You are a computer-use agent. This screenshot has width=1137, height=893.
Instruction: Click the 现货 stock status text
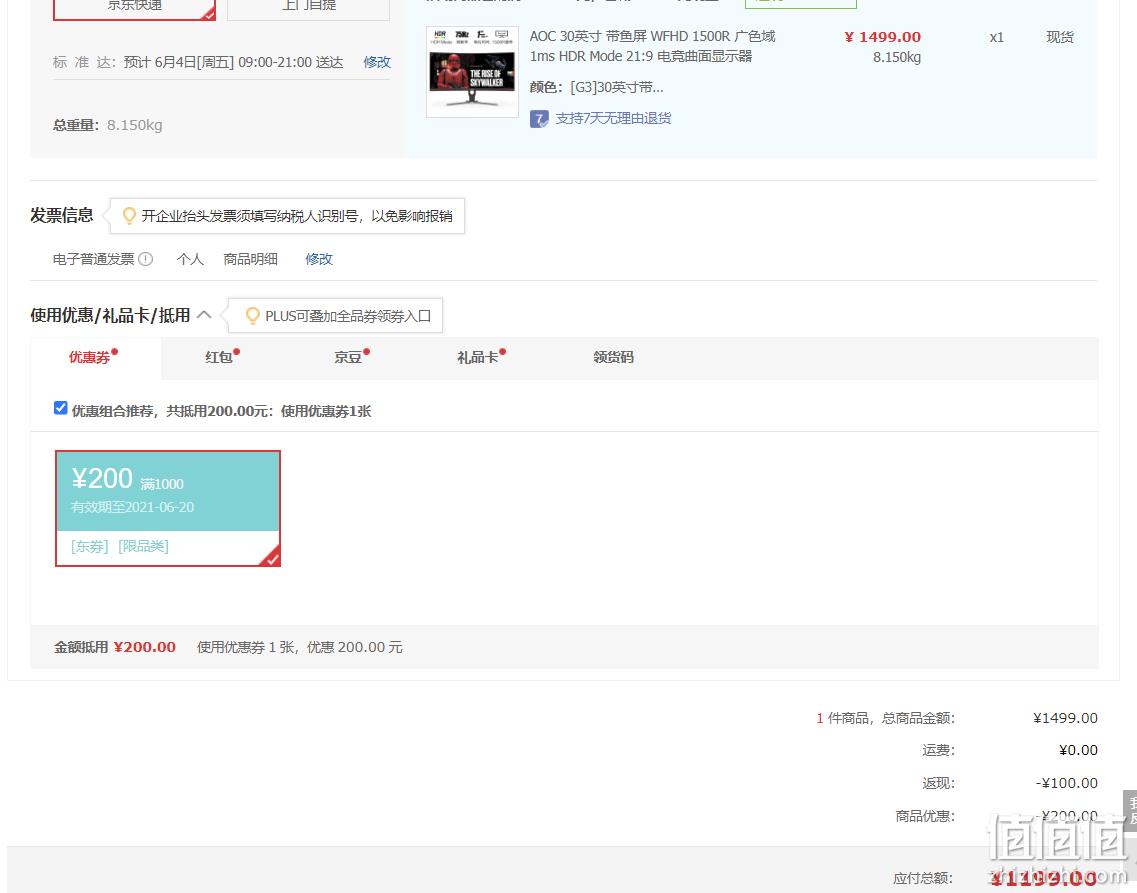[x=1059, y=37]
